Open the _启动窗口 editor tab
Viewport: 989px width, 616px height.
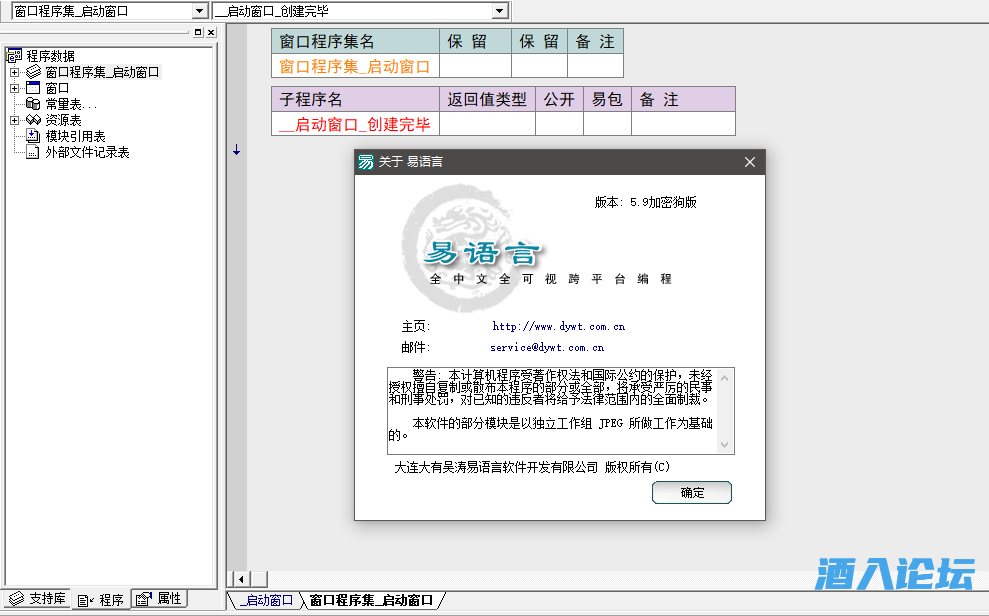click(x=265, y=601)
